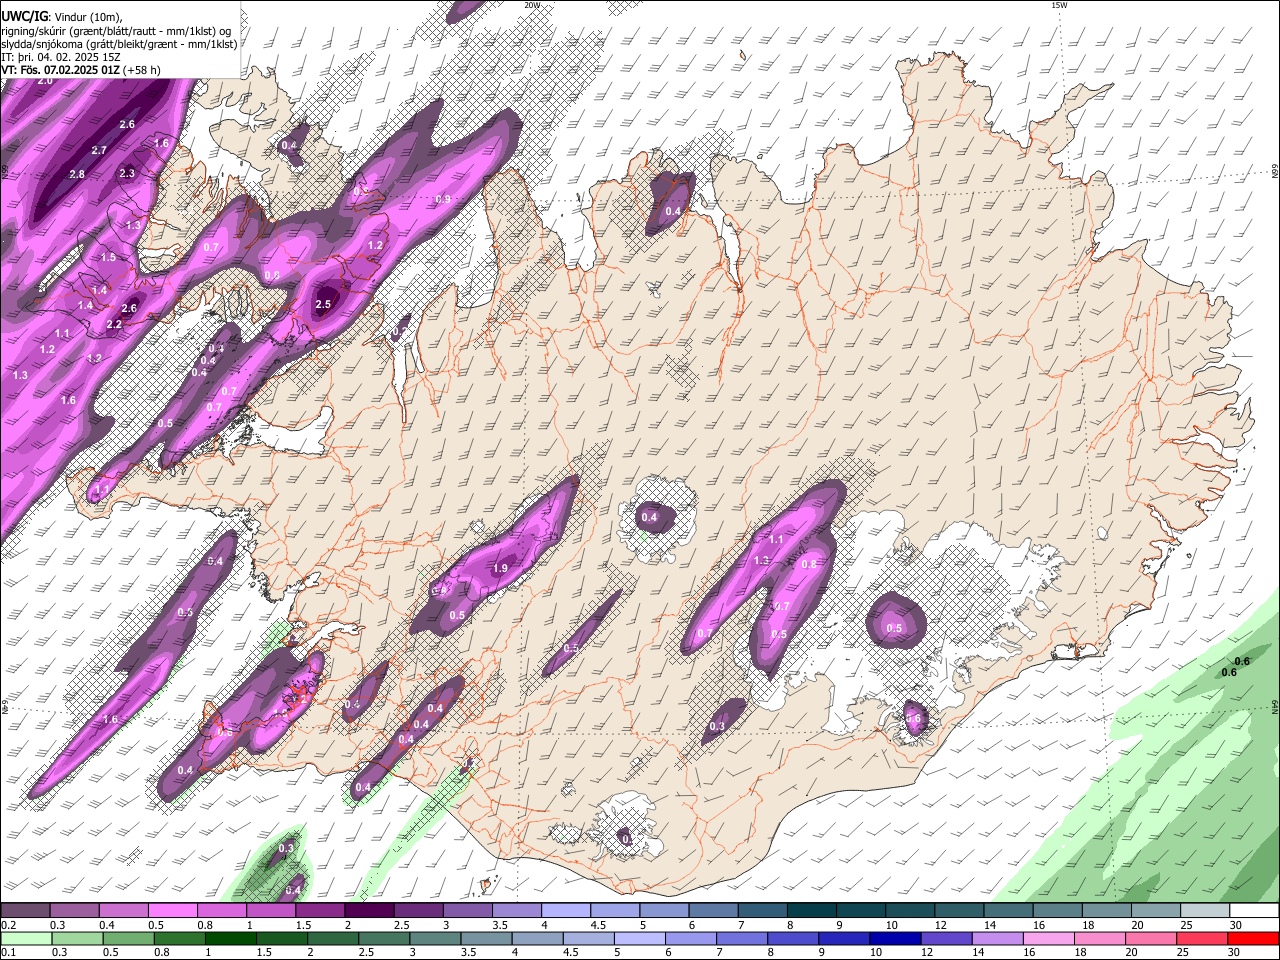Click the 20W longitude label

click(x=531, y=5)
